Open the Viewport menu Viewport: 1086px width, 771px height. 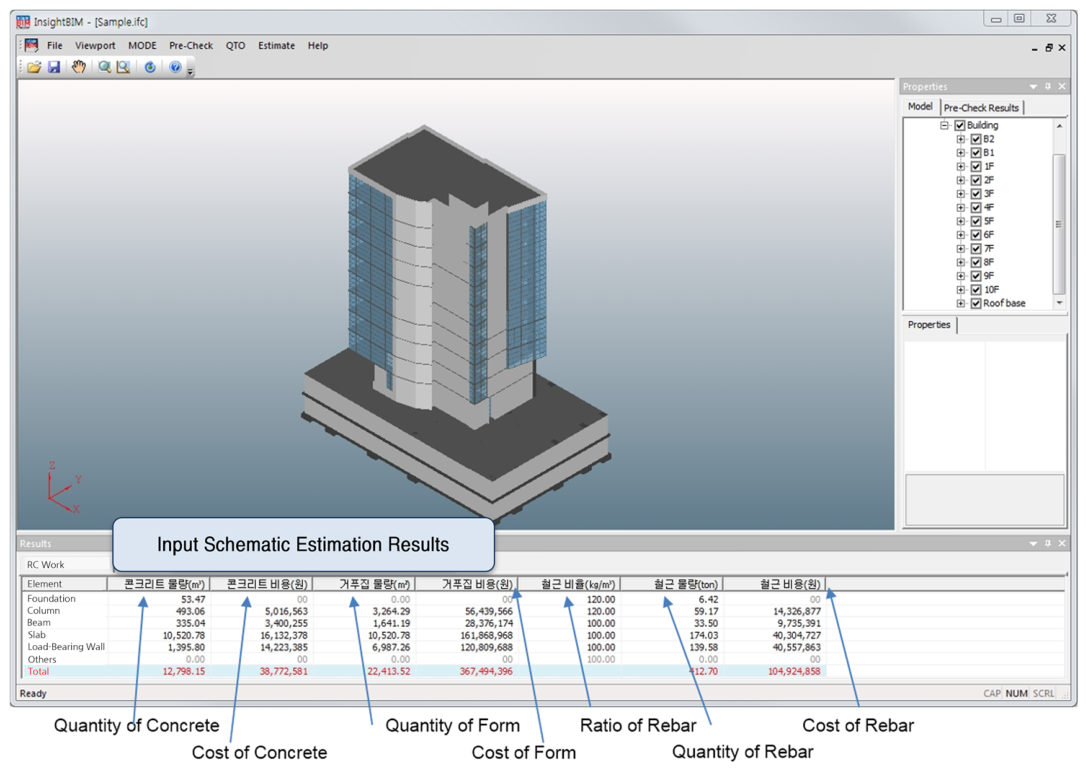[x=96, y=46]
